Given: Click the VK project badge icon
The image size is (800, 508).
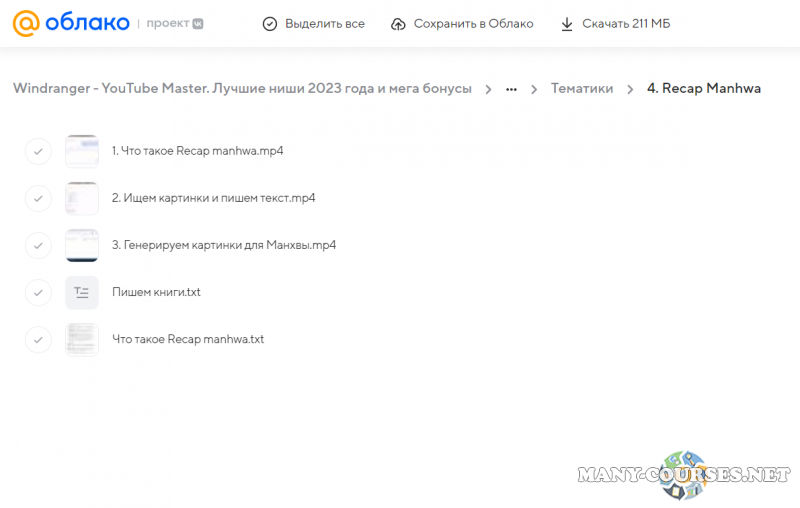Looking at the screenshot, I should (x=197, y=24).
